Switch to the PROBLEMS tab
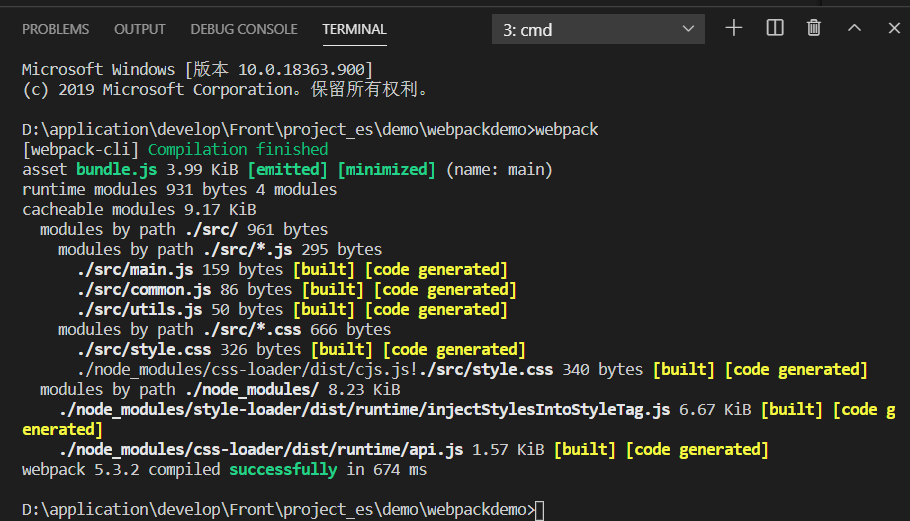 click(x=56, y=29)
